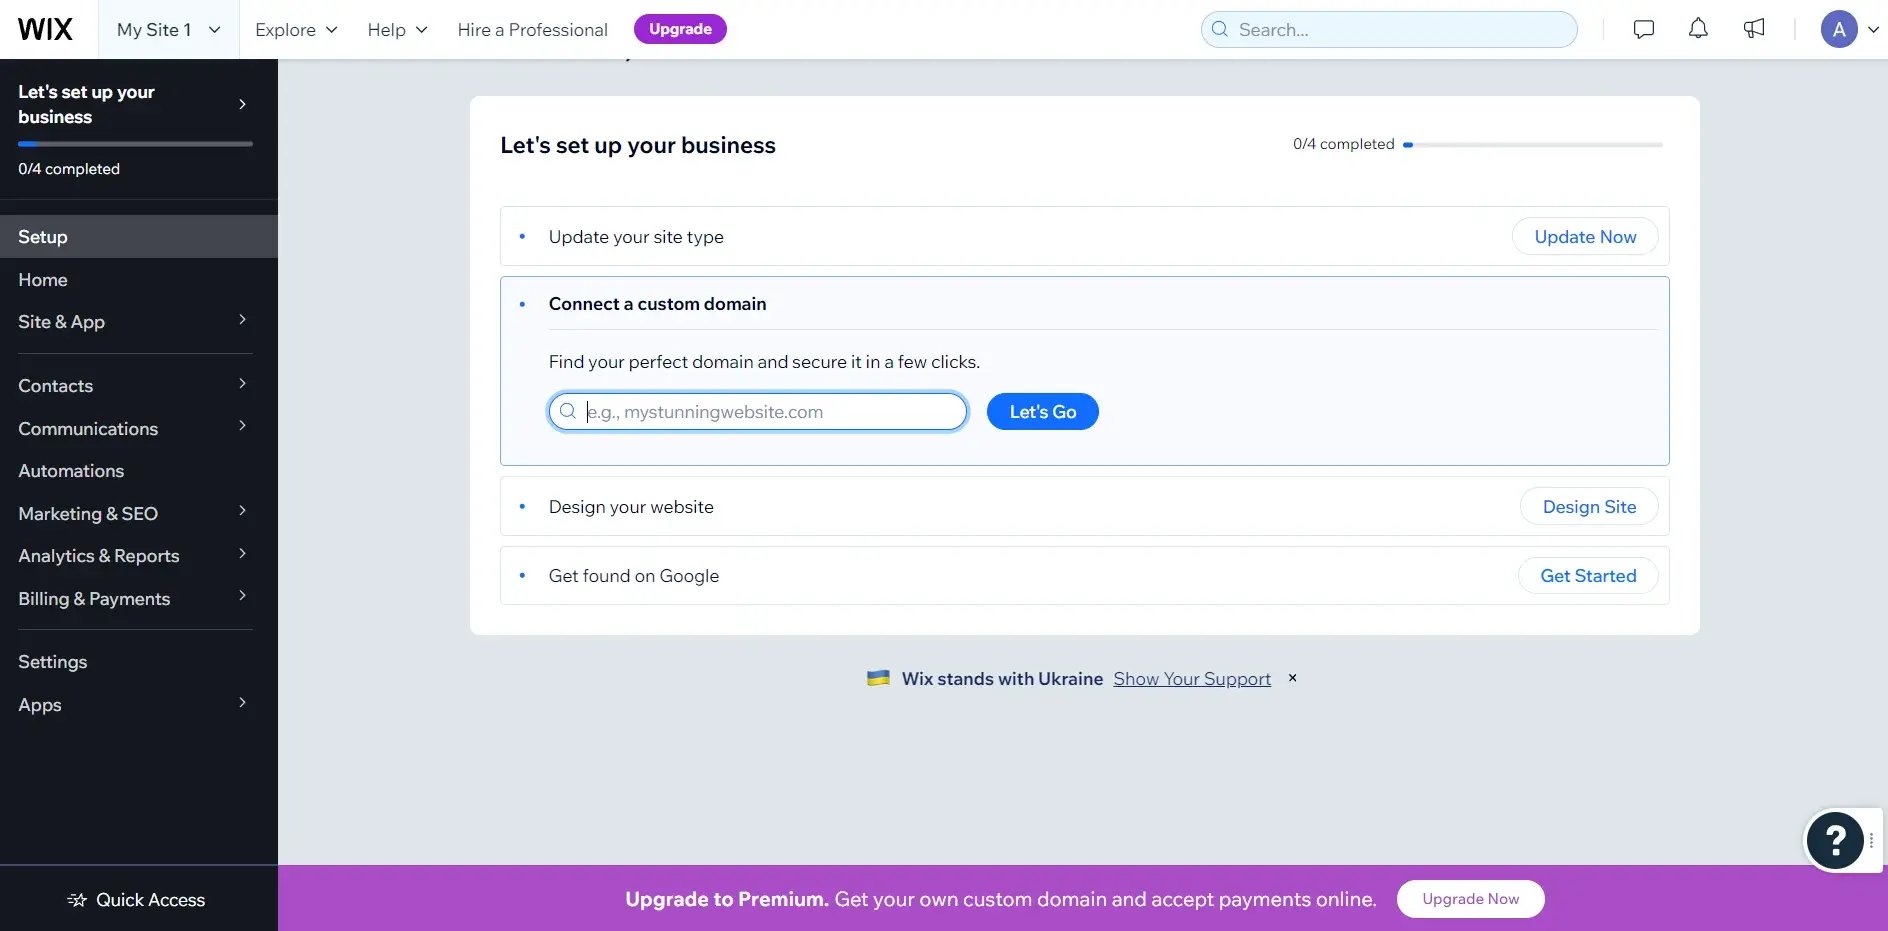Open the Let's set up your business panel arrow
Image resolution: width=1888 pixels, height=931 pixels.
(x=242, y=104)
